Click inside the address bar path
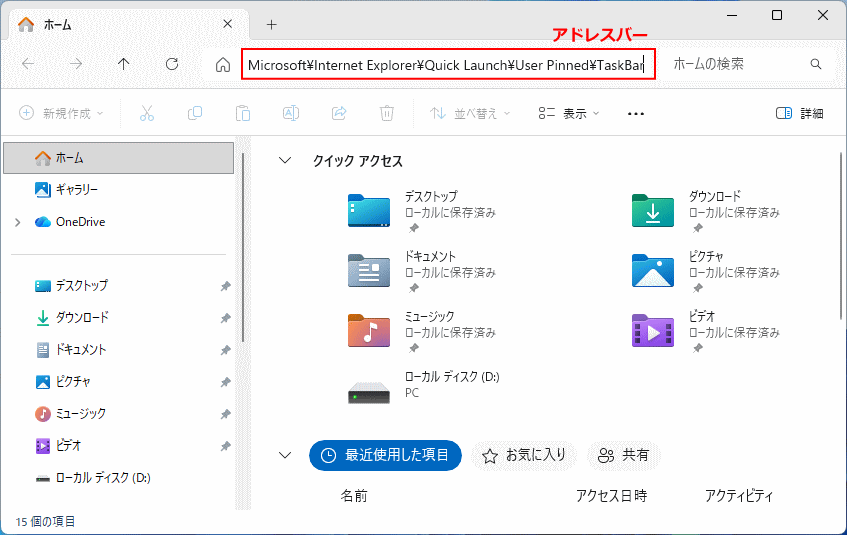 coord(448,65)
